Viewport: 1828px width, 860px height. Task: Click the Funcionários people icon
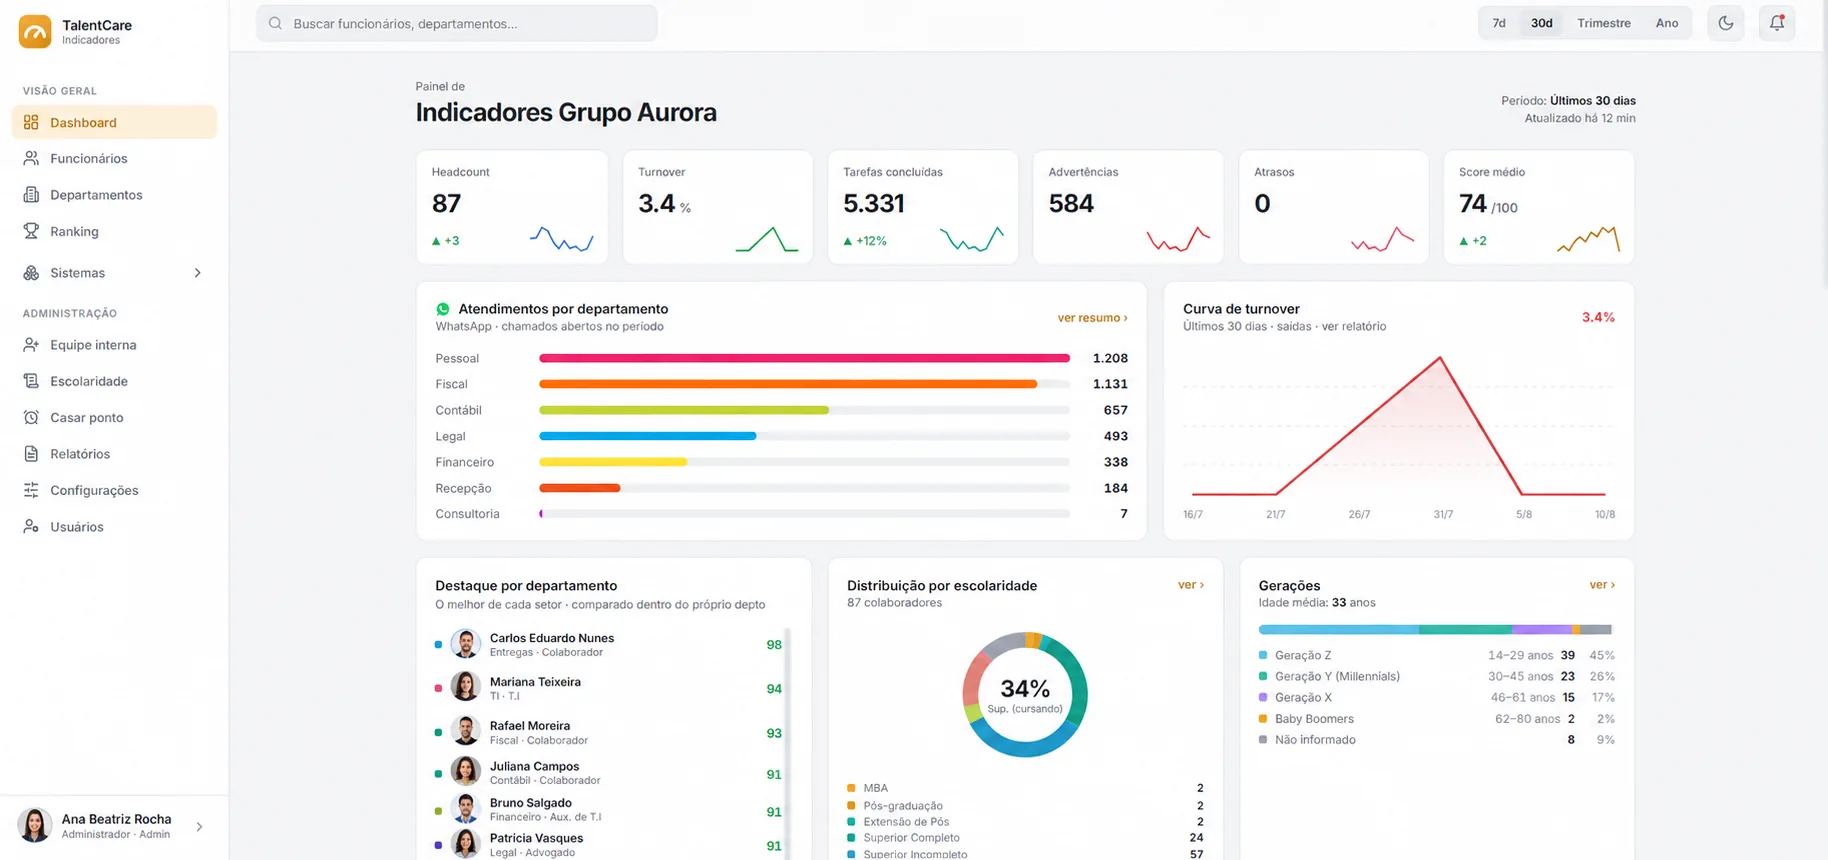pos(31,158)
